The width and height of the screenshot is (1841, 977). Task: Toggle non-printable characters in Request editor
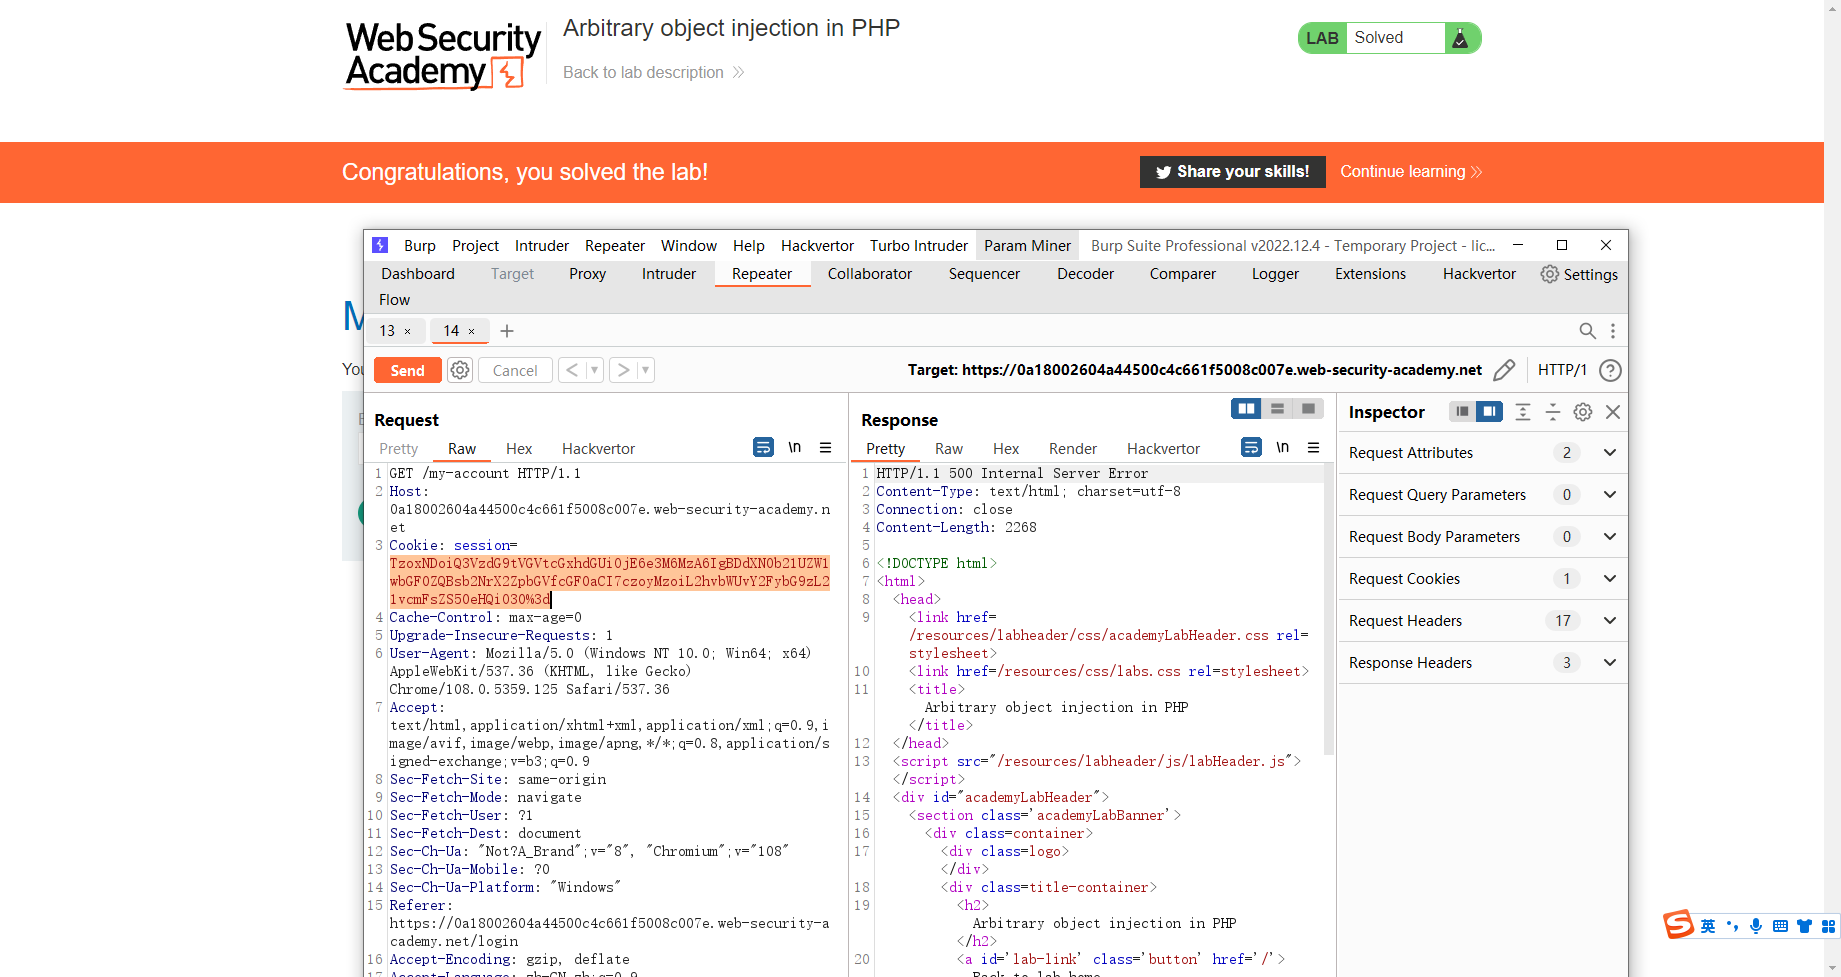[794, 447]
